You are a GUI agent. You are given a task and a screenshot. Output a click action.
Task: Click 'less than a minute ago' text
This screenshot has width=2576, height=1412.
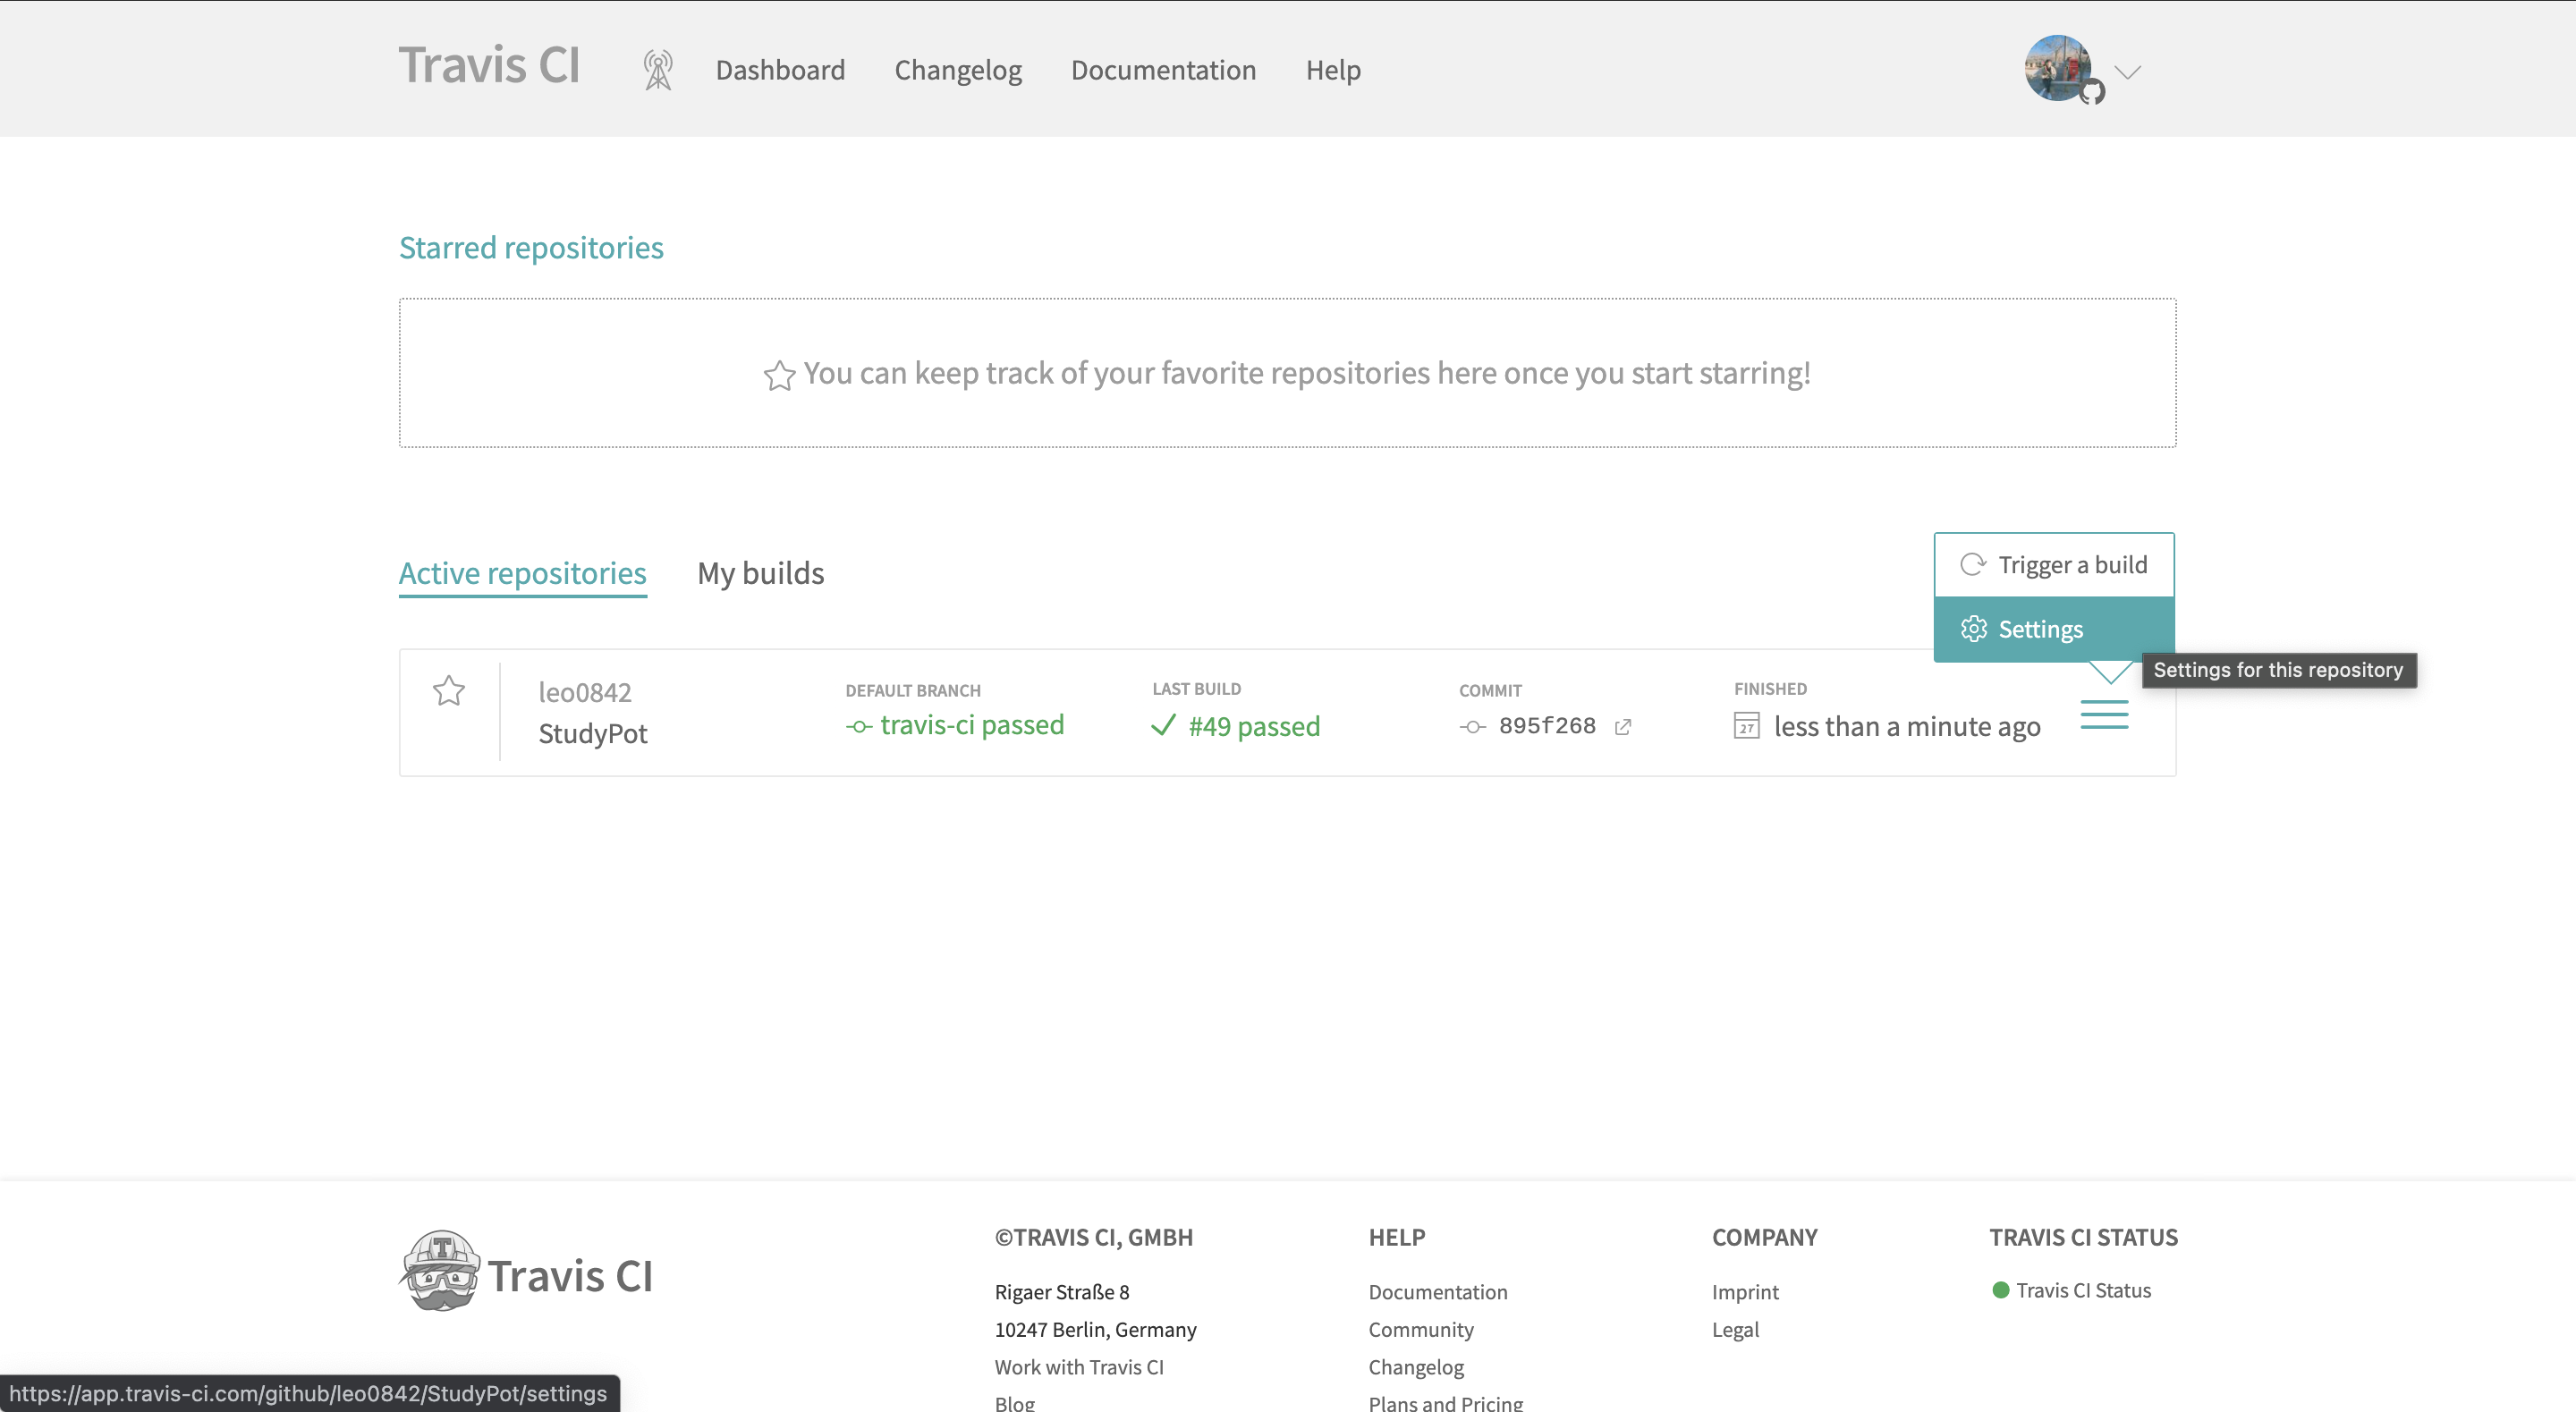click(1907, 727)
